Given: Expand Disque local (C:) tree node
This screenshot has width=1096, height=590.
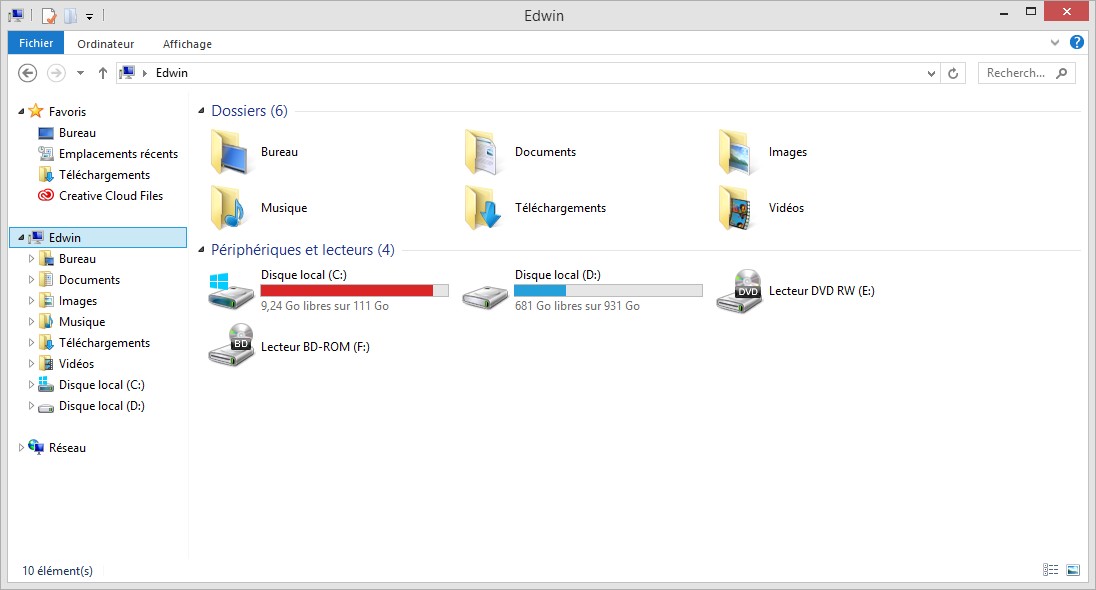Looking at the screenshot, I should point(31,384).
